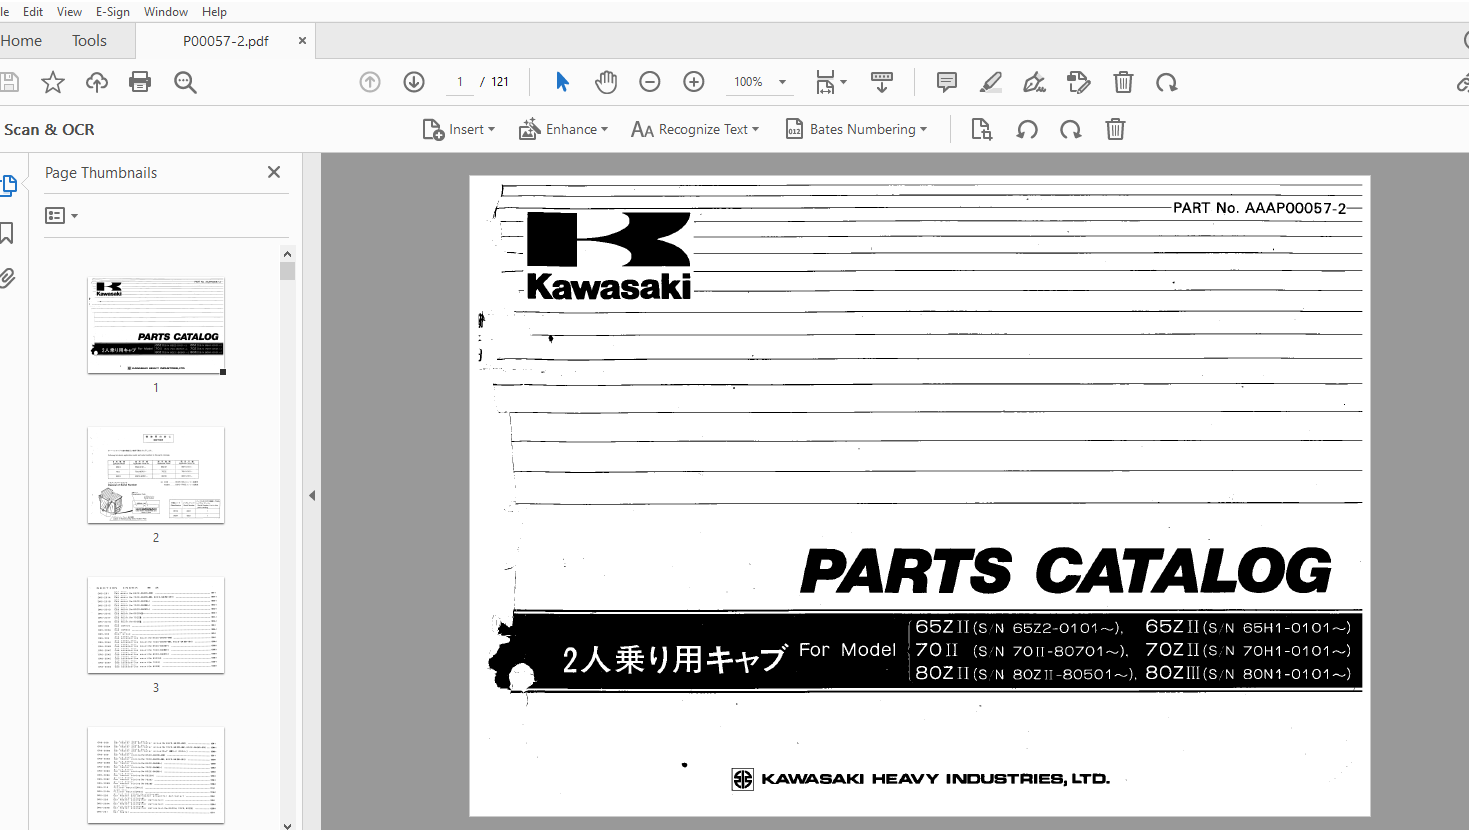Add a sticky note comment
This screenshot has width=1469, height=830.
pyautogui.click(x=947, y=82)
